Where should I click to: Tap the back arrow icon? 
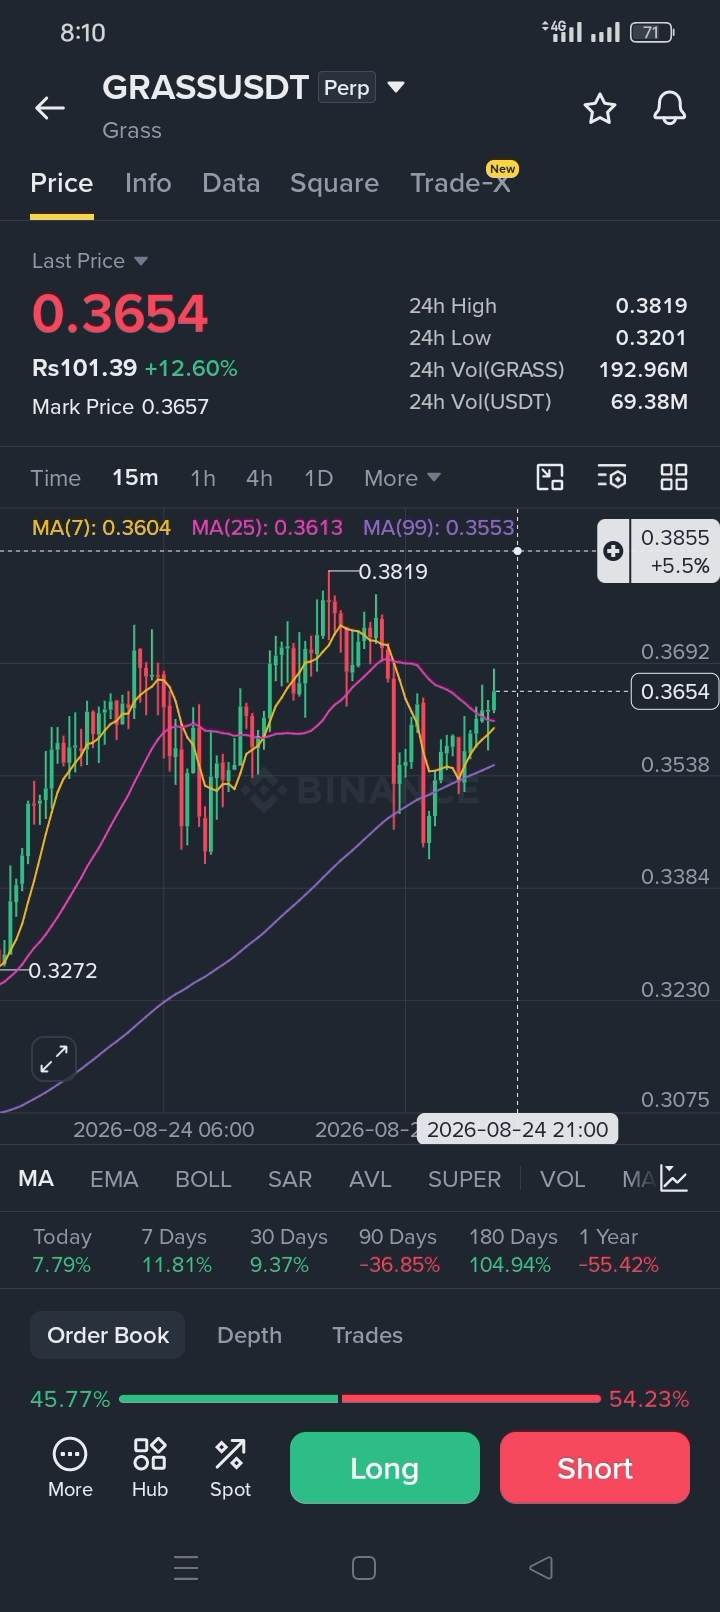[x=49, y=108]
